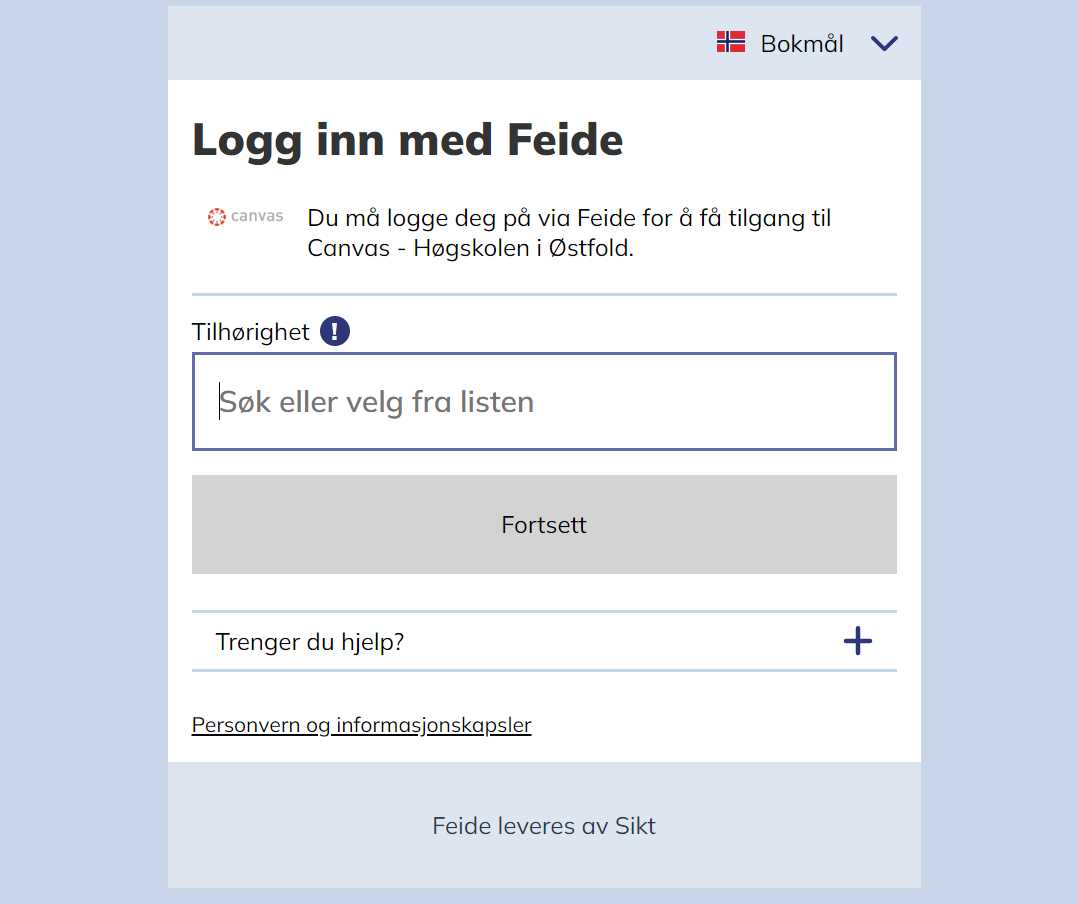Click the "Feide leveres av Sikt" footer text
The width and height of the screenshot is (1078, 904).
coord(544,826)
